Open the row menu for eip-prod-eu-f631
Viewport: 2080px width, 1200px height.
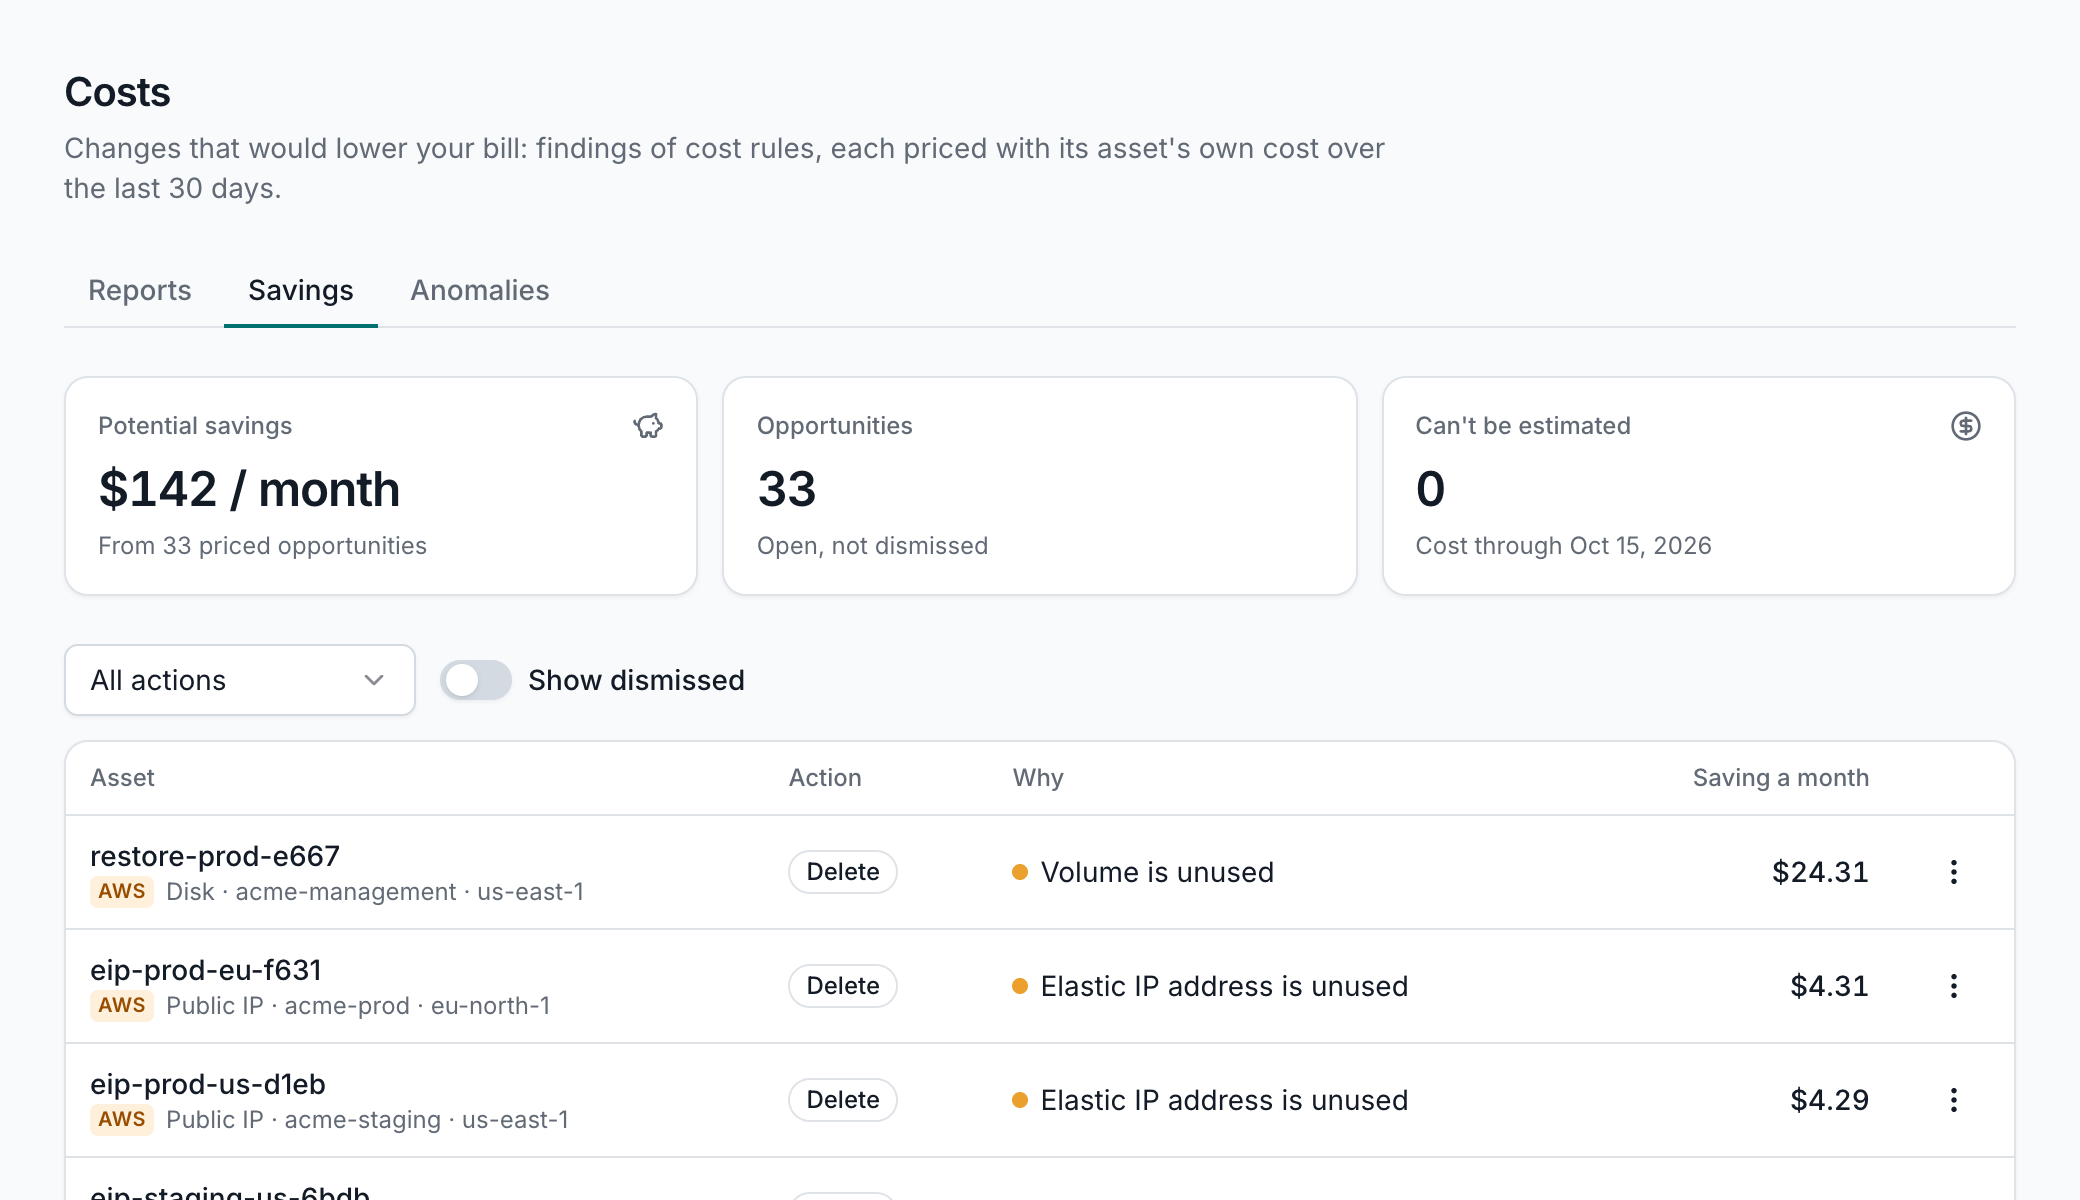click(x=1953, y=986)
